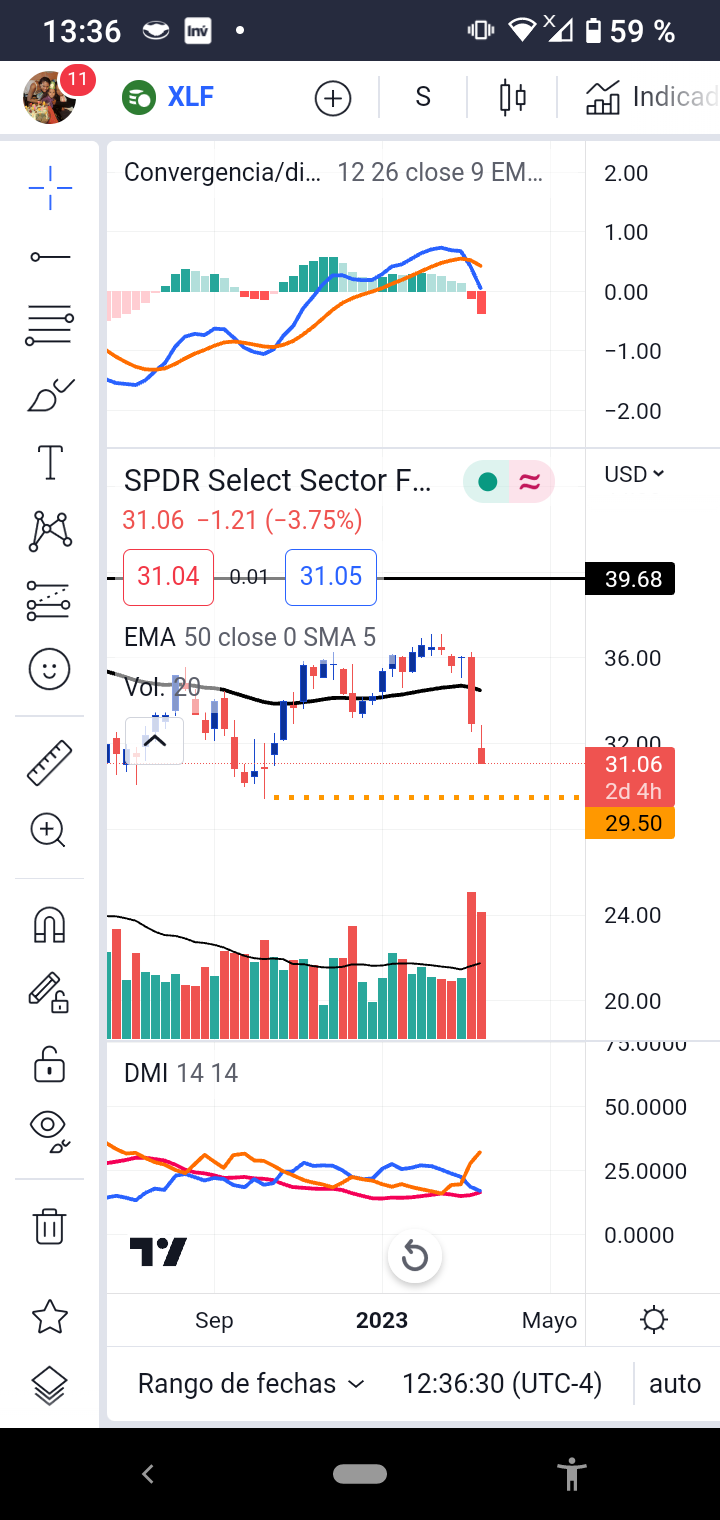Change the S timeframe interval
This screenshot has height=1520, width=720.
click(423, 97)
